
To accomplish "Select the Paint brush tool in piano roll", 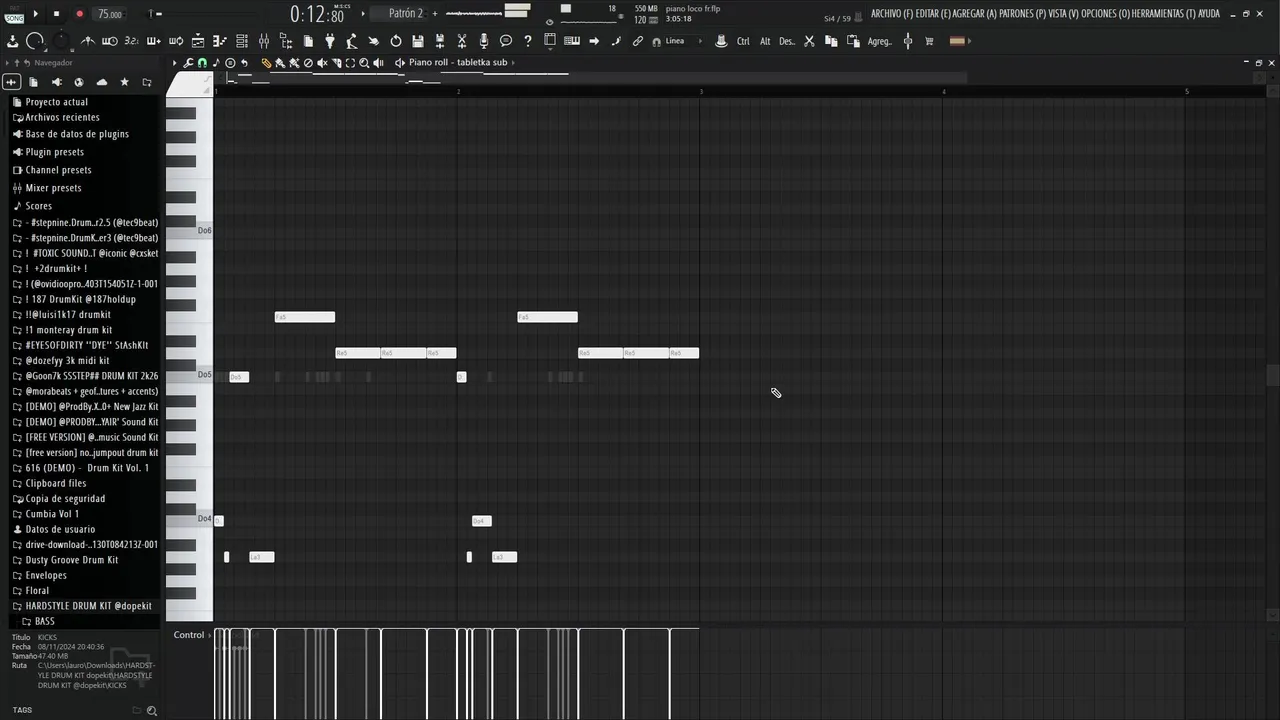I will [x=280, y=63].
